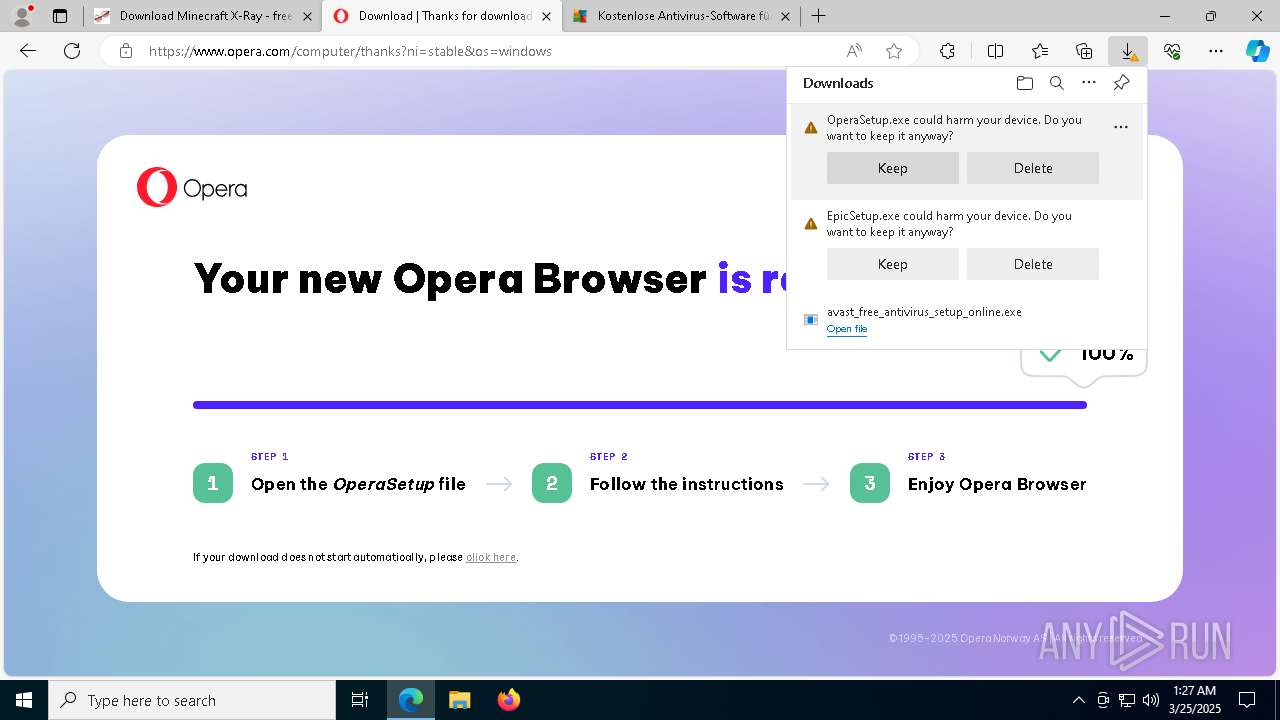The width and height of the screenshot is (1280, 720).
Task: Keep the OperaSetup.exe download
Action: tap(893, 168)
